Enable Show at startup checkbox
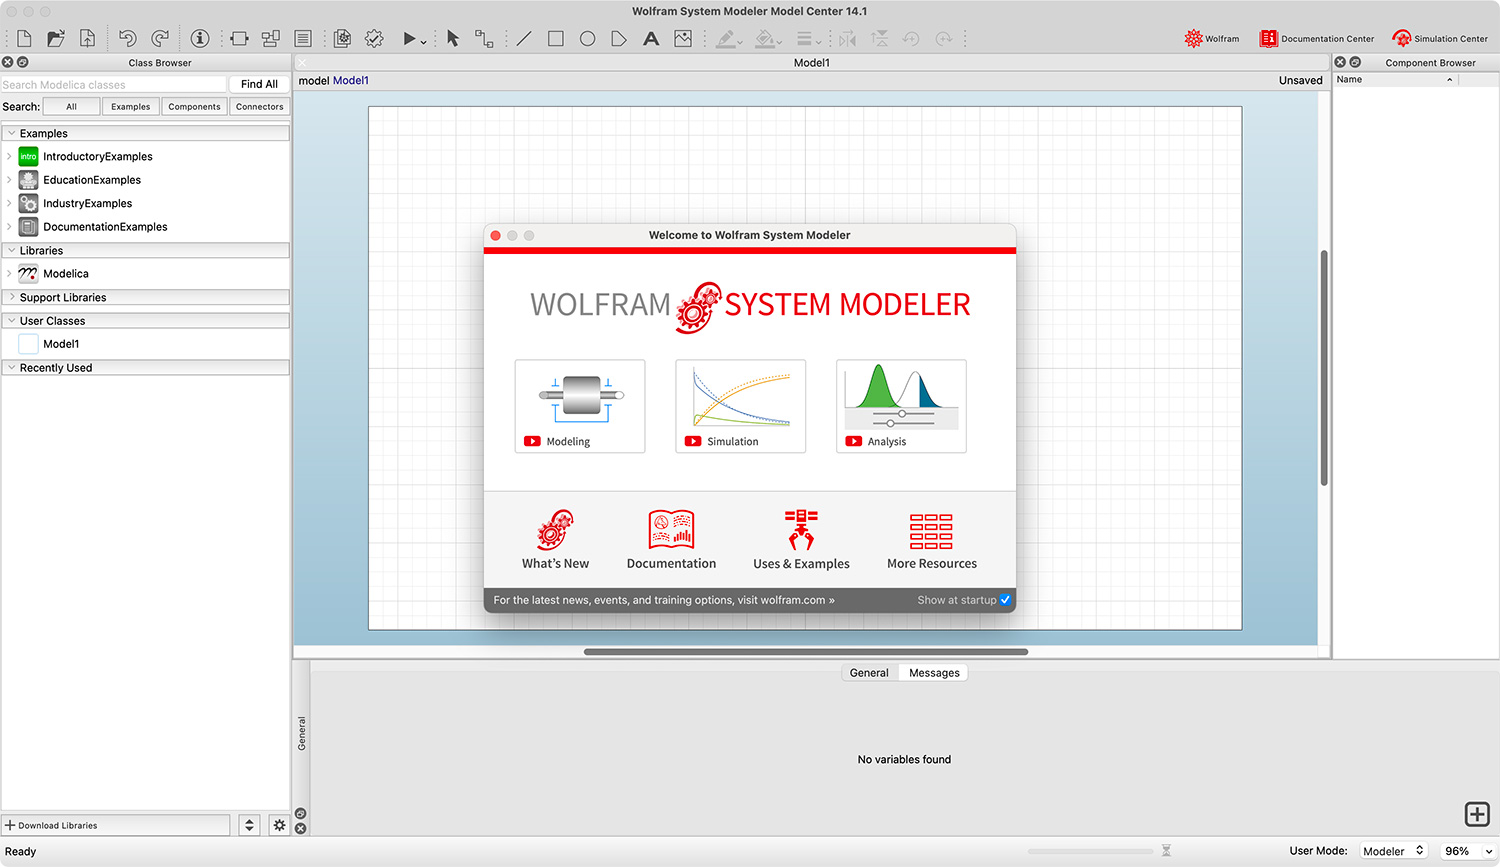The height and width of the screenshot is (867, 1500). (1006, 600)
